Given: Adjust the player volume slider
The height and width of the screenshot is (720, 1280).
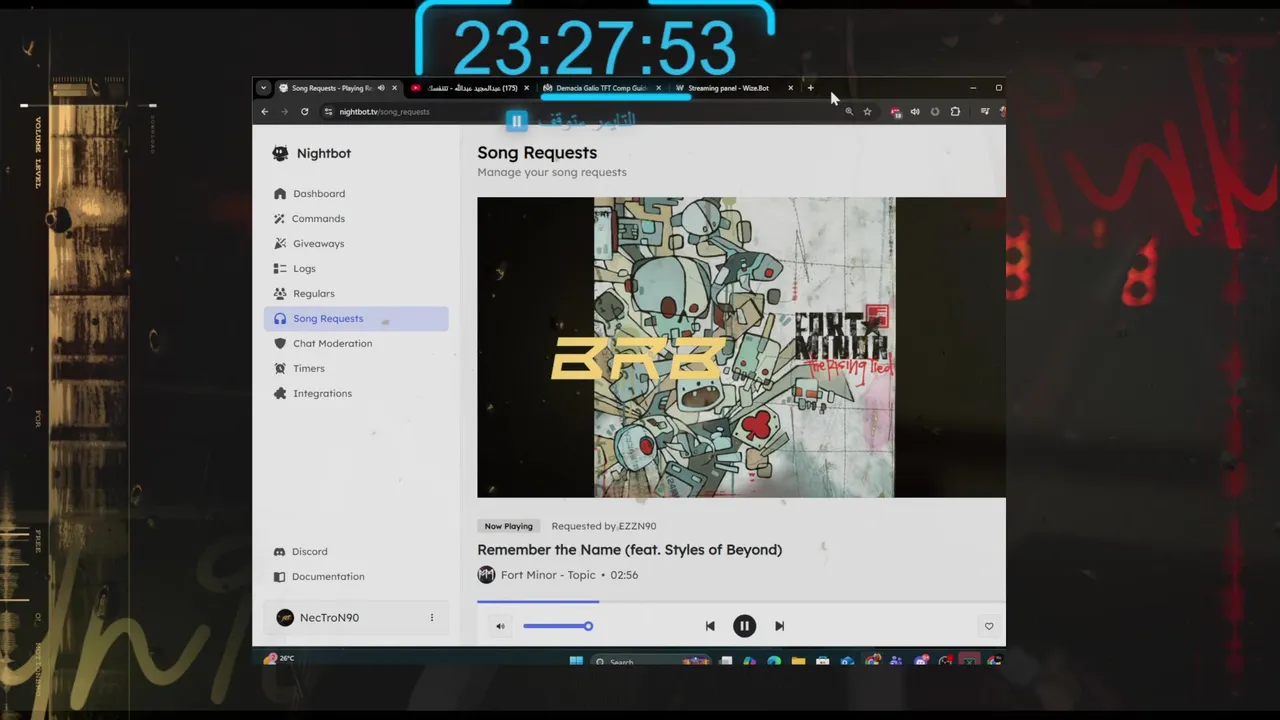Looking at the screenshot, I should point(558,626).
